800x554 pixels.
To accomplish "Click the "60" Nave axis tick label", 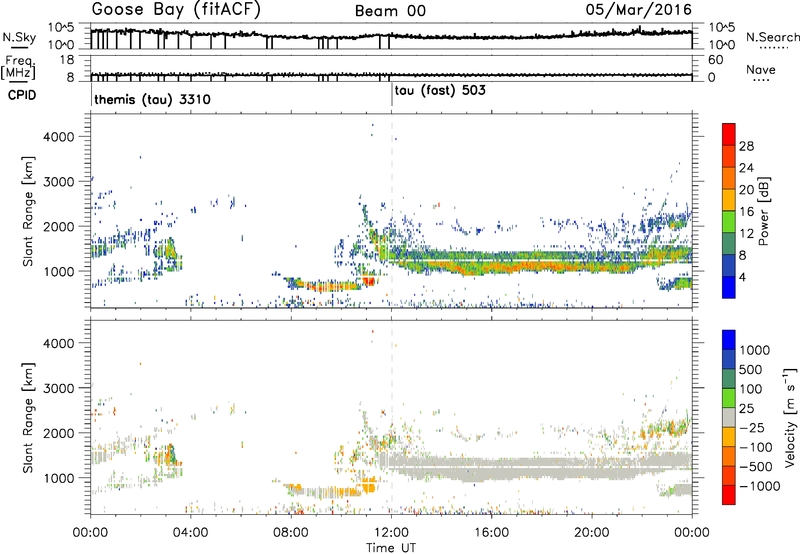I will [x=715, y=60].
